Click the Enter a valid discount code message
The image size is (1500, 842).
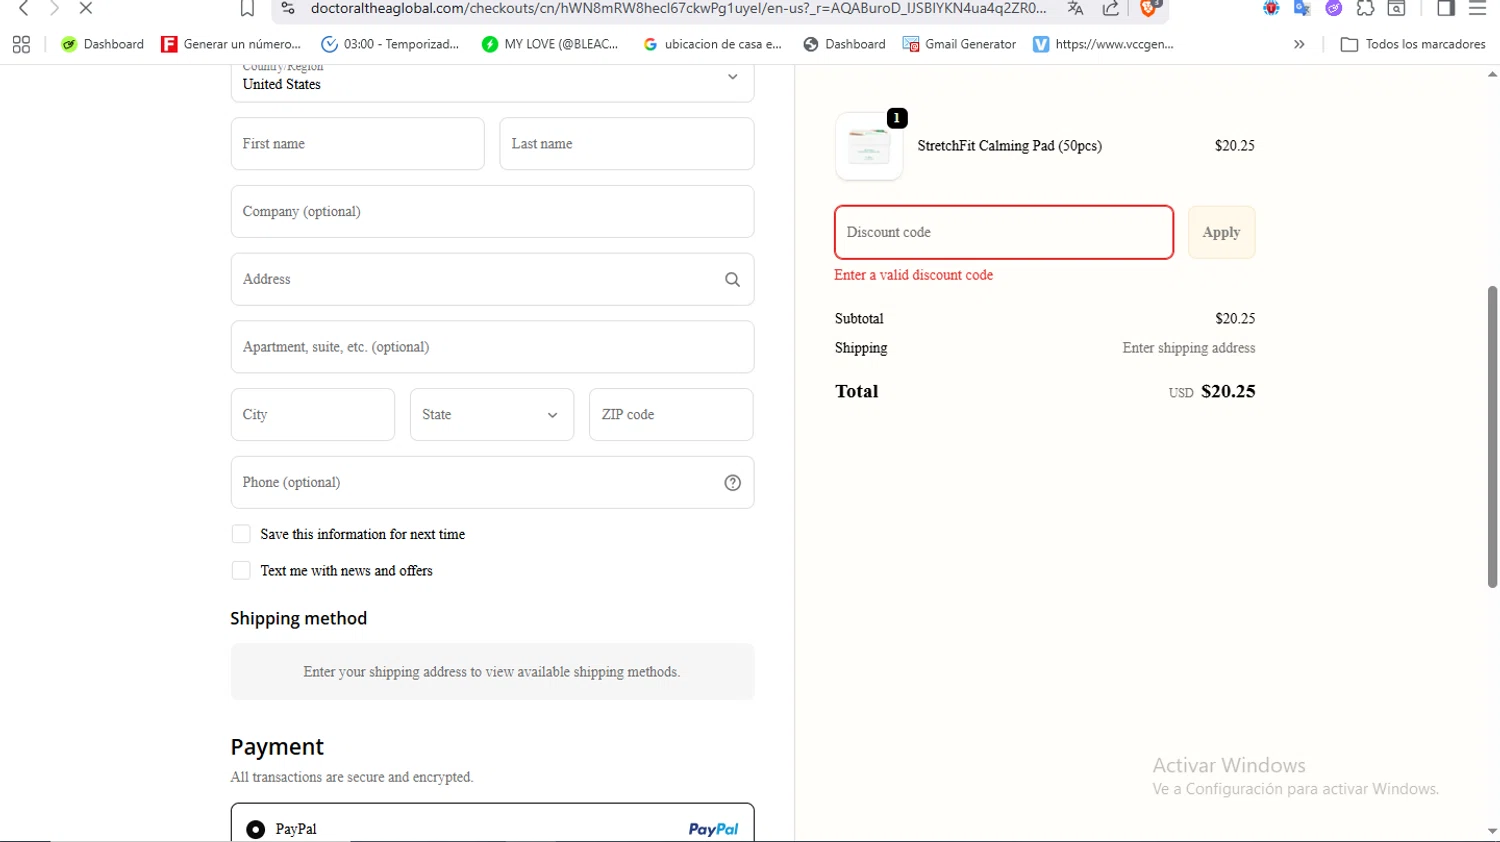pos(913,275)
